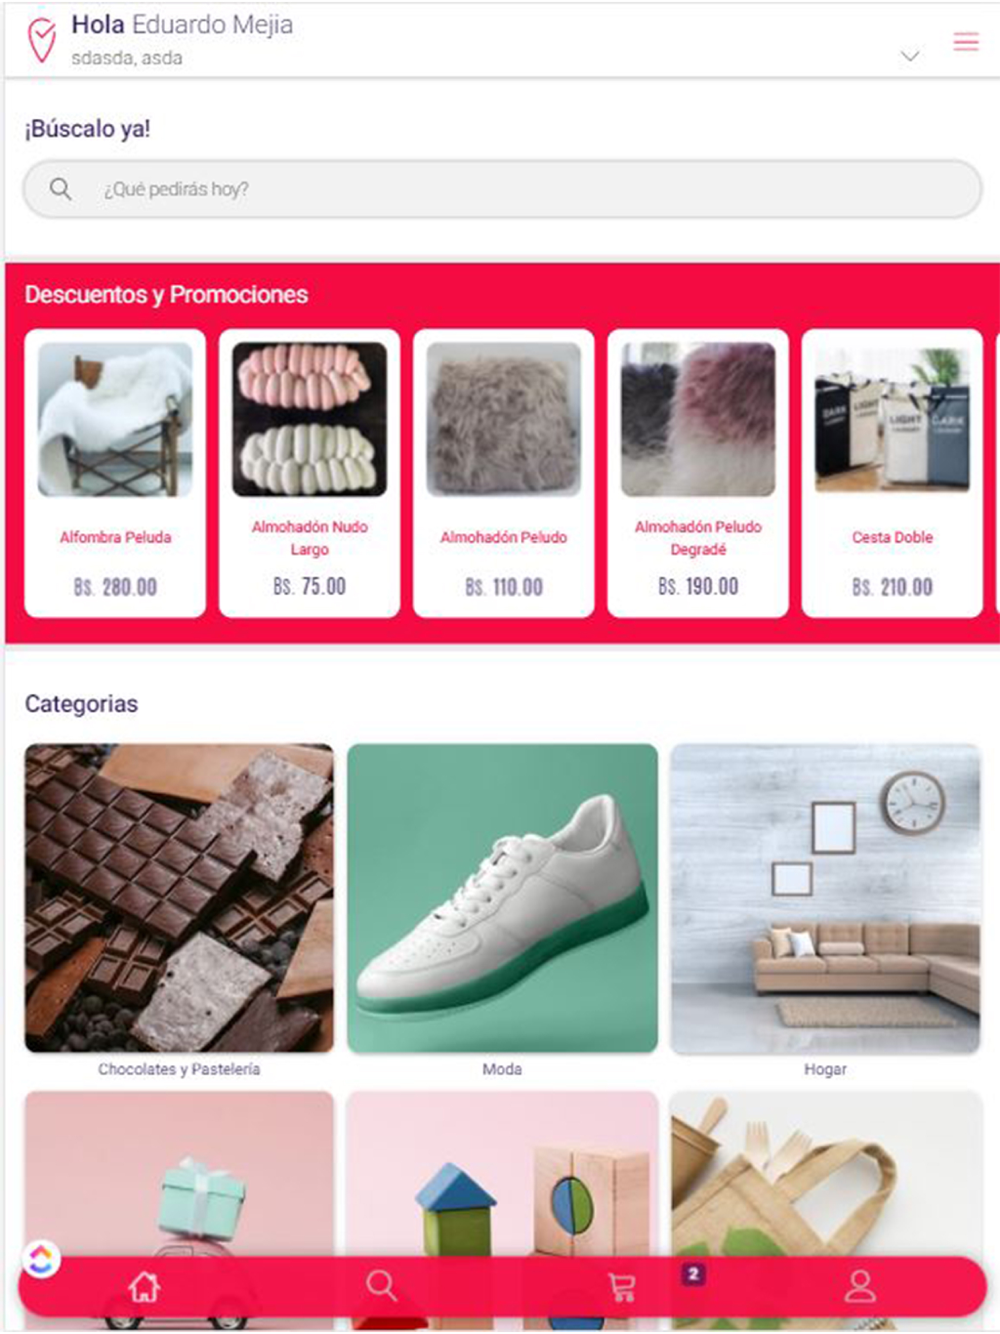Image resolution: width=1000 pixels, height=1334 pixels.
Task: Open Almohadón Peludo product image
Action: click(x=503, y=419)
